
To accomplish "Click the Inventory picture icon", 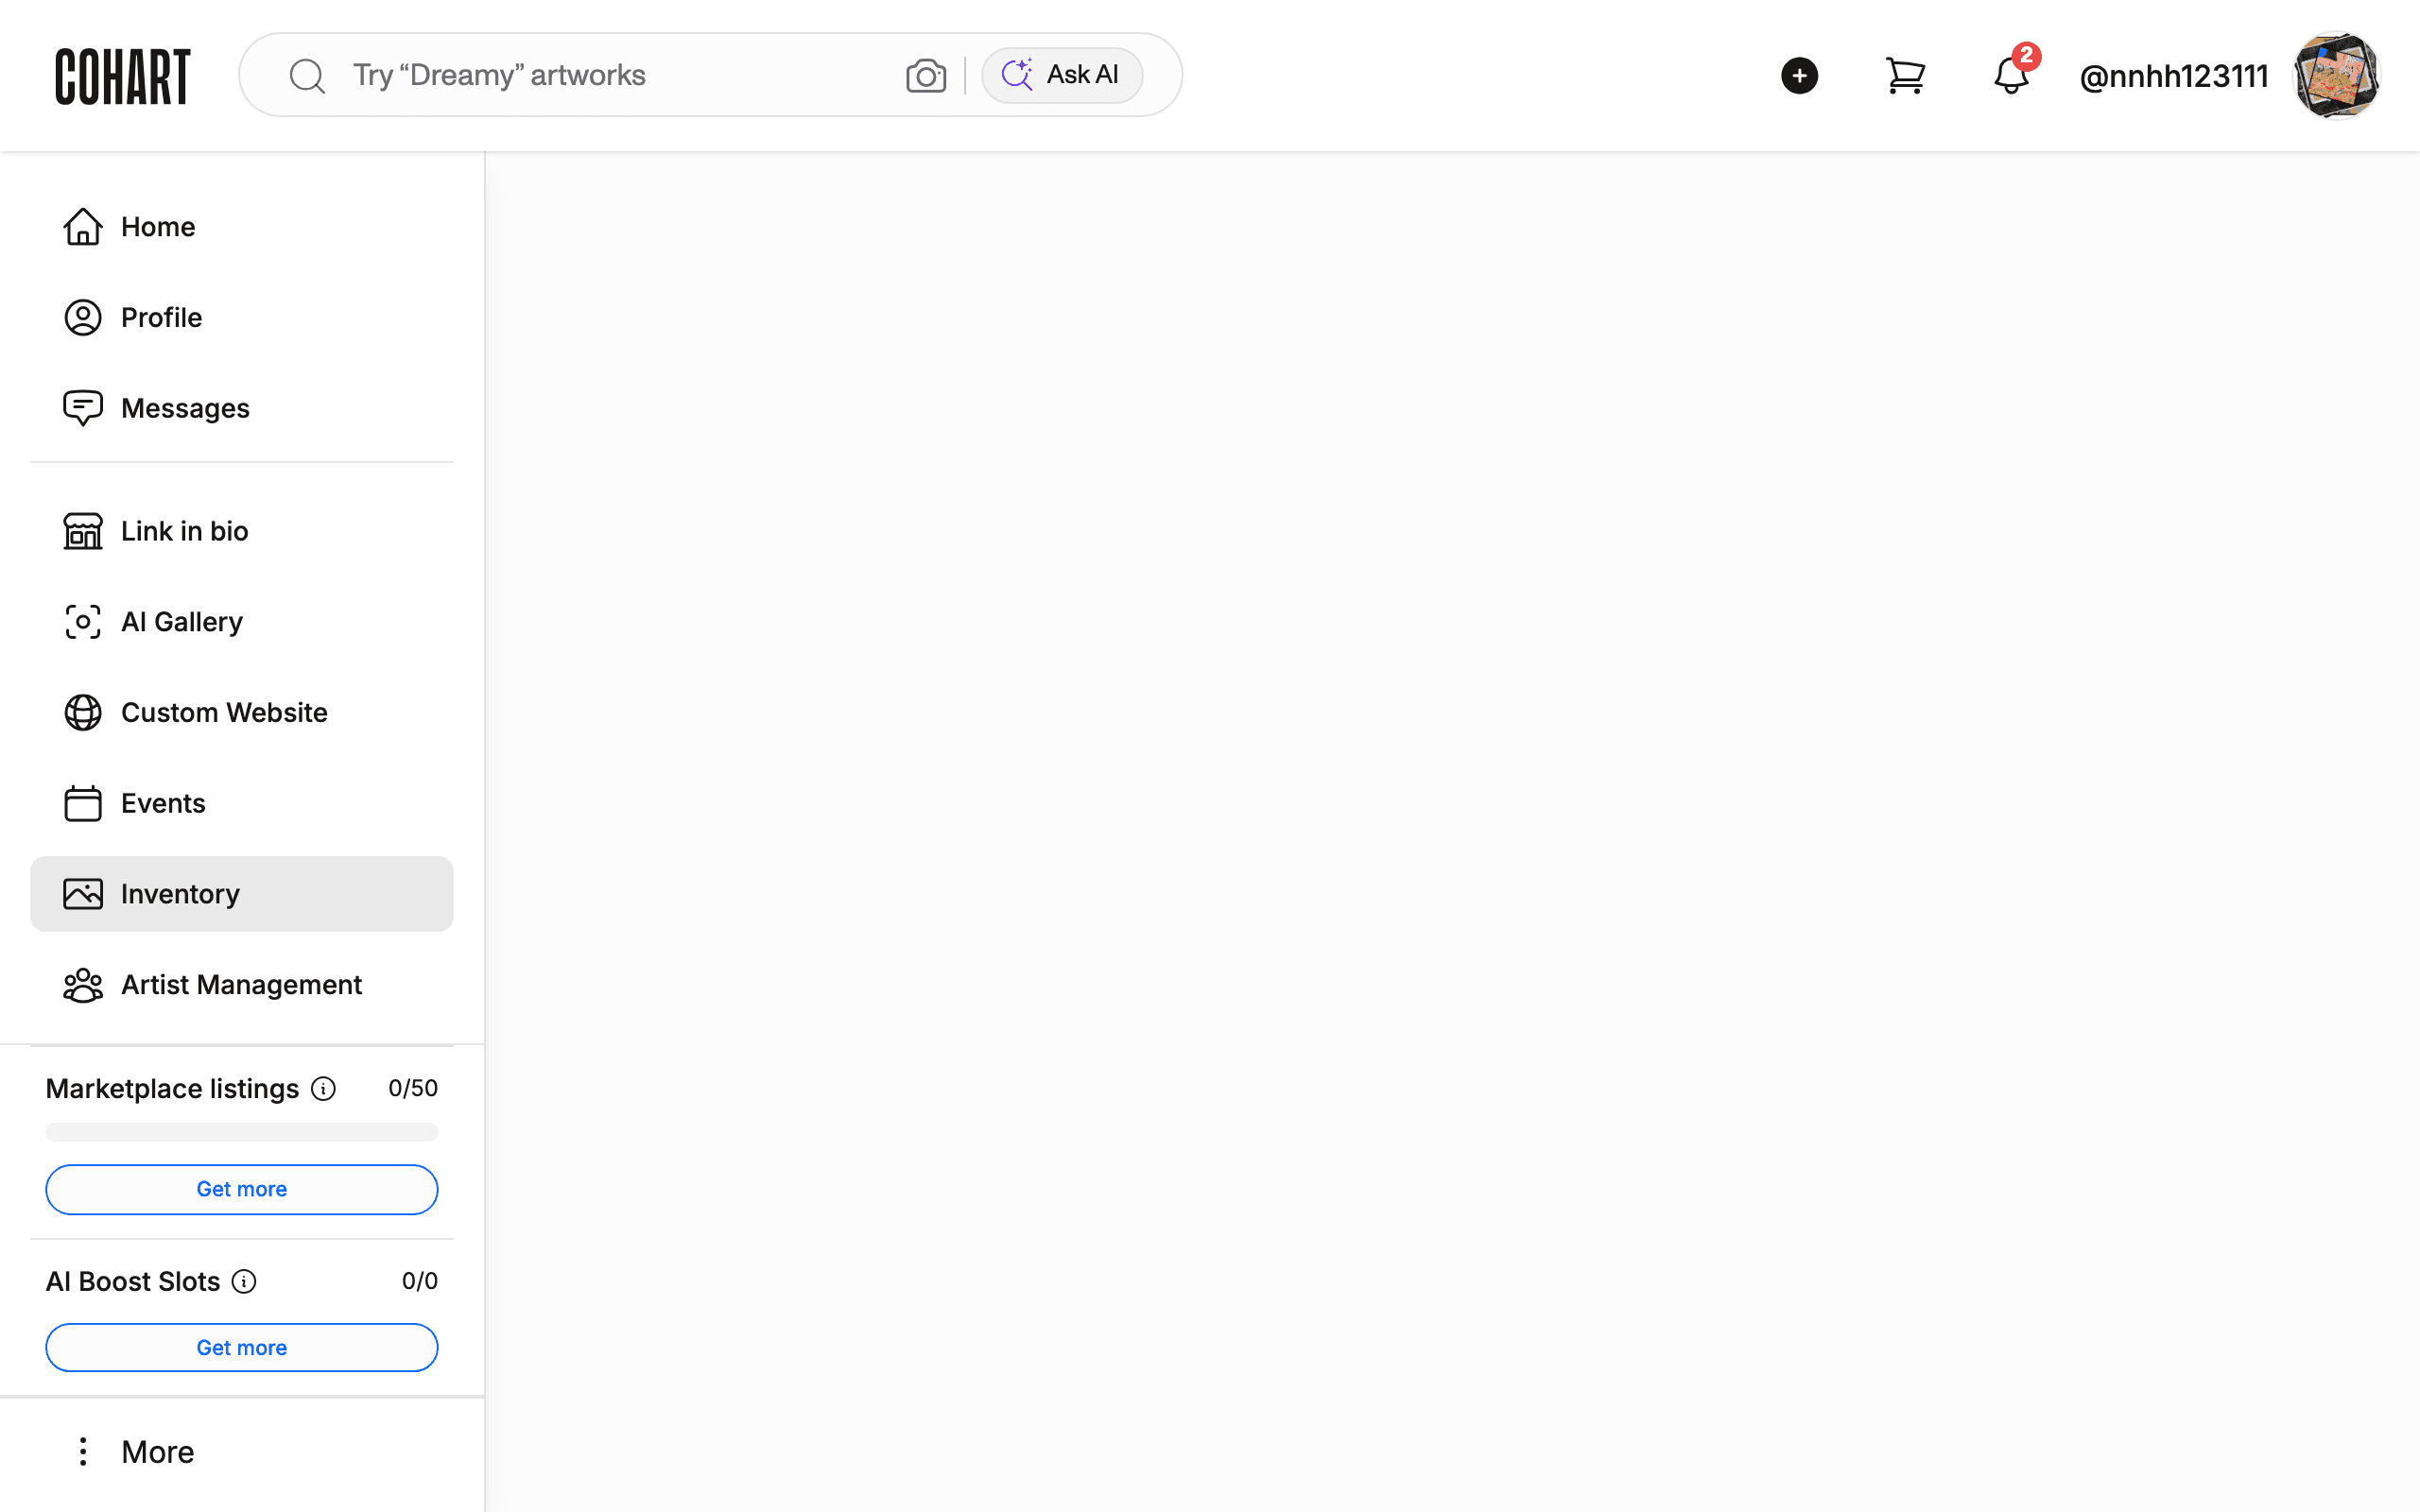I will click(83, 894).
